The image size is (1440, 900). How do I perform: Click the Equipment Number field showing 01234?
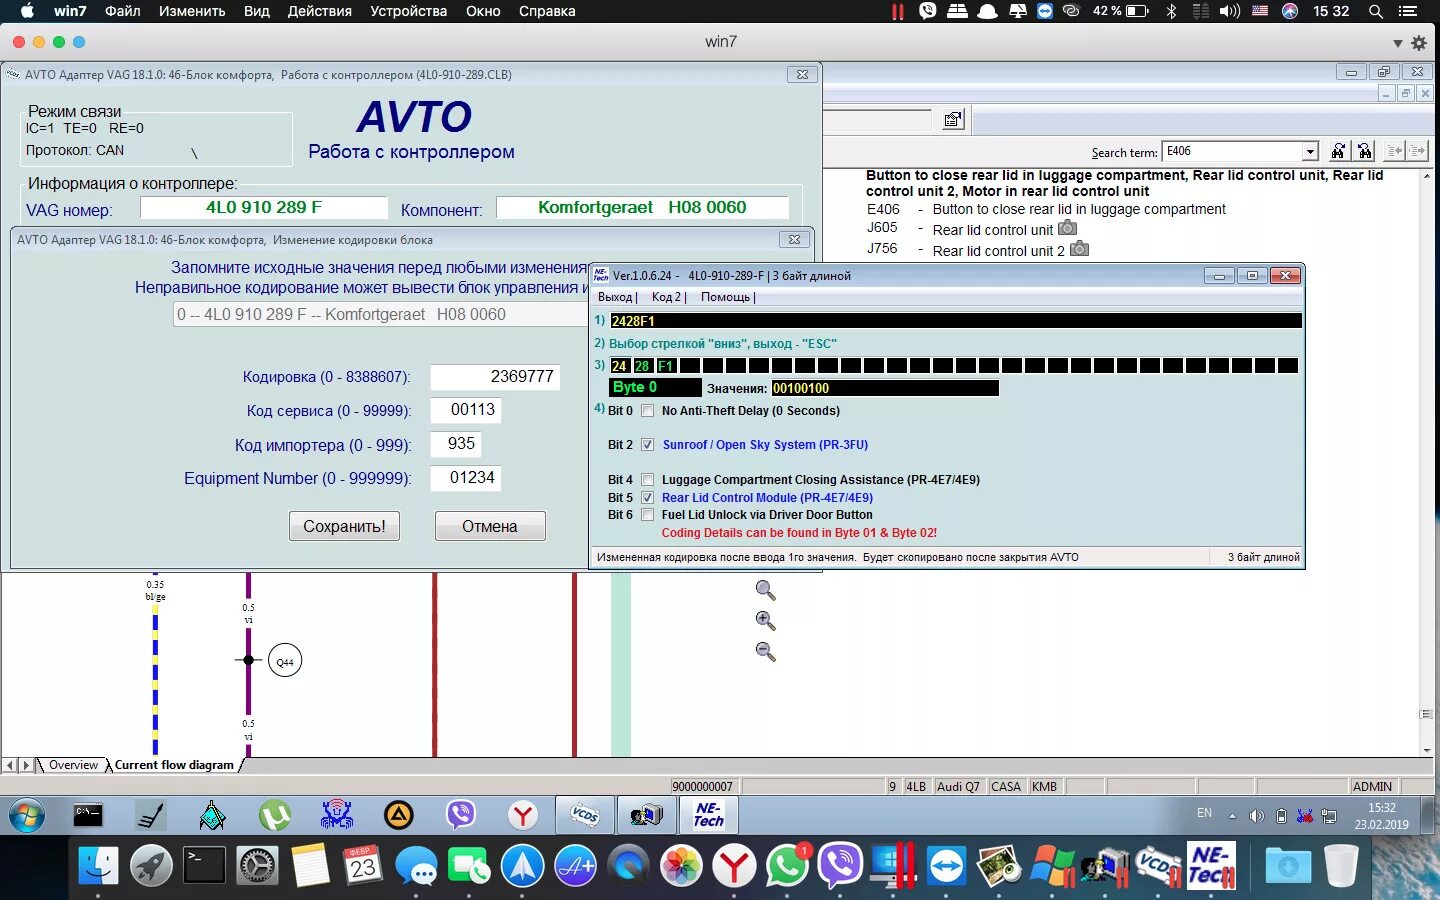click(x=465, y=478)
